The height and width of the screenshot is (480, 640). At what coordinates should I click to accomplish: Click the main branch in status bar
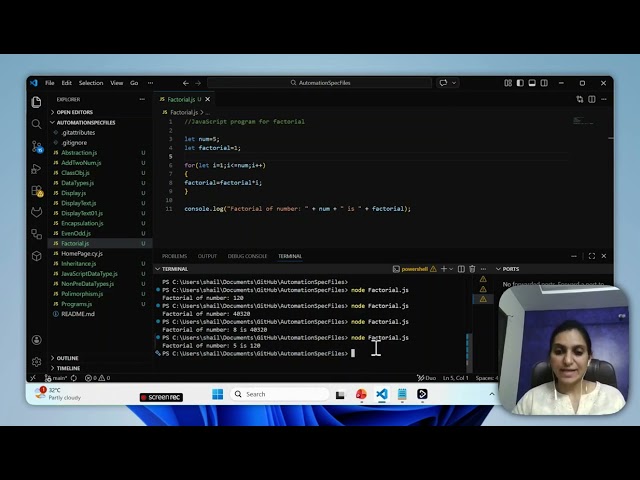point(56,378)
